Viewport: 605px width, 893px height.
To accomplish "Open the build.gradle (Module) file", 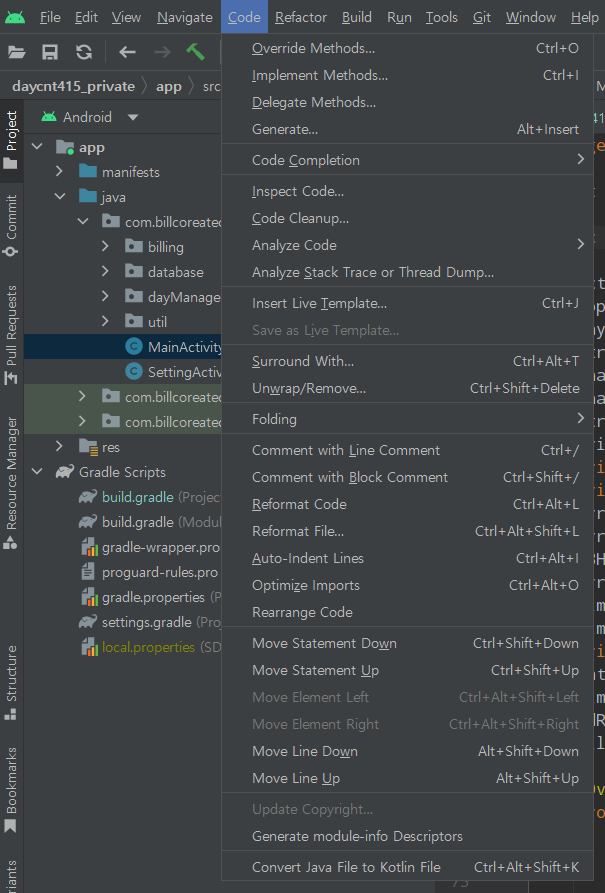I will (150, 522).
